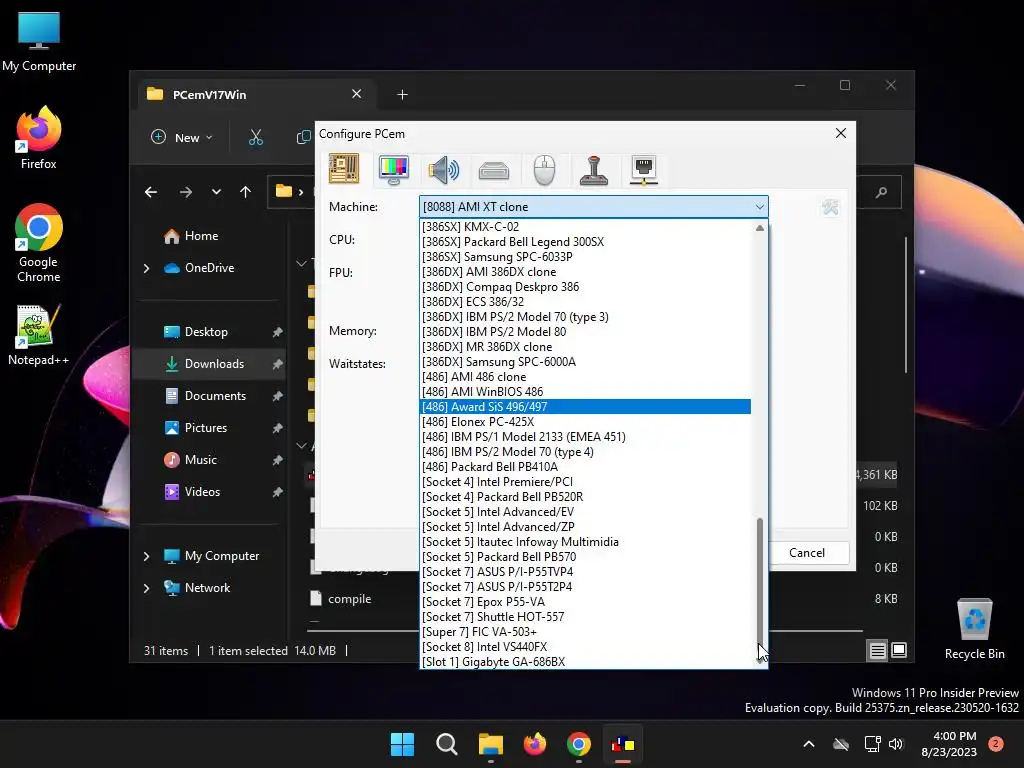Screen dimensions: 1024x768
Task: Click New button in File Explorer
Action: tap(182, 138)
